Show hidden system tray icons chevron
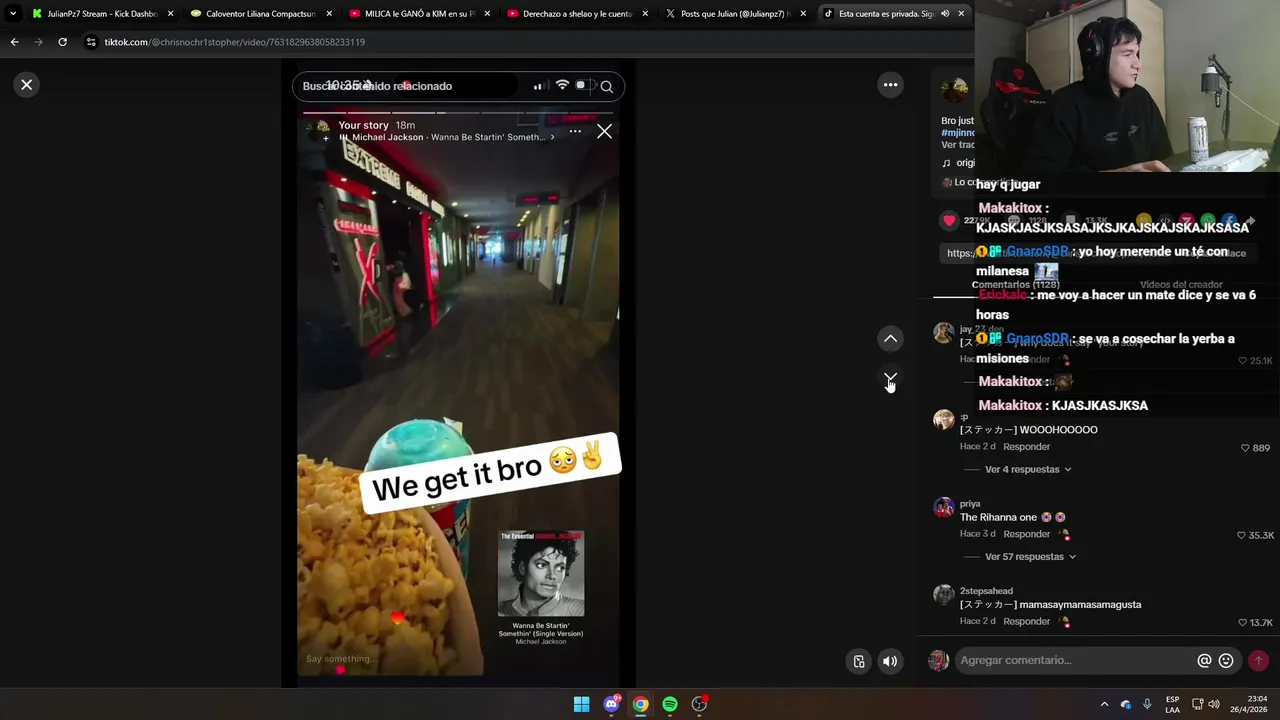 [1104, 704]
